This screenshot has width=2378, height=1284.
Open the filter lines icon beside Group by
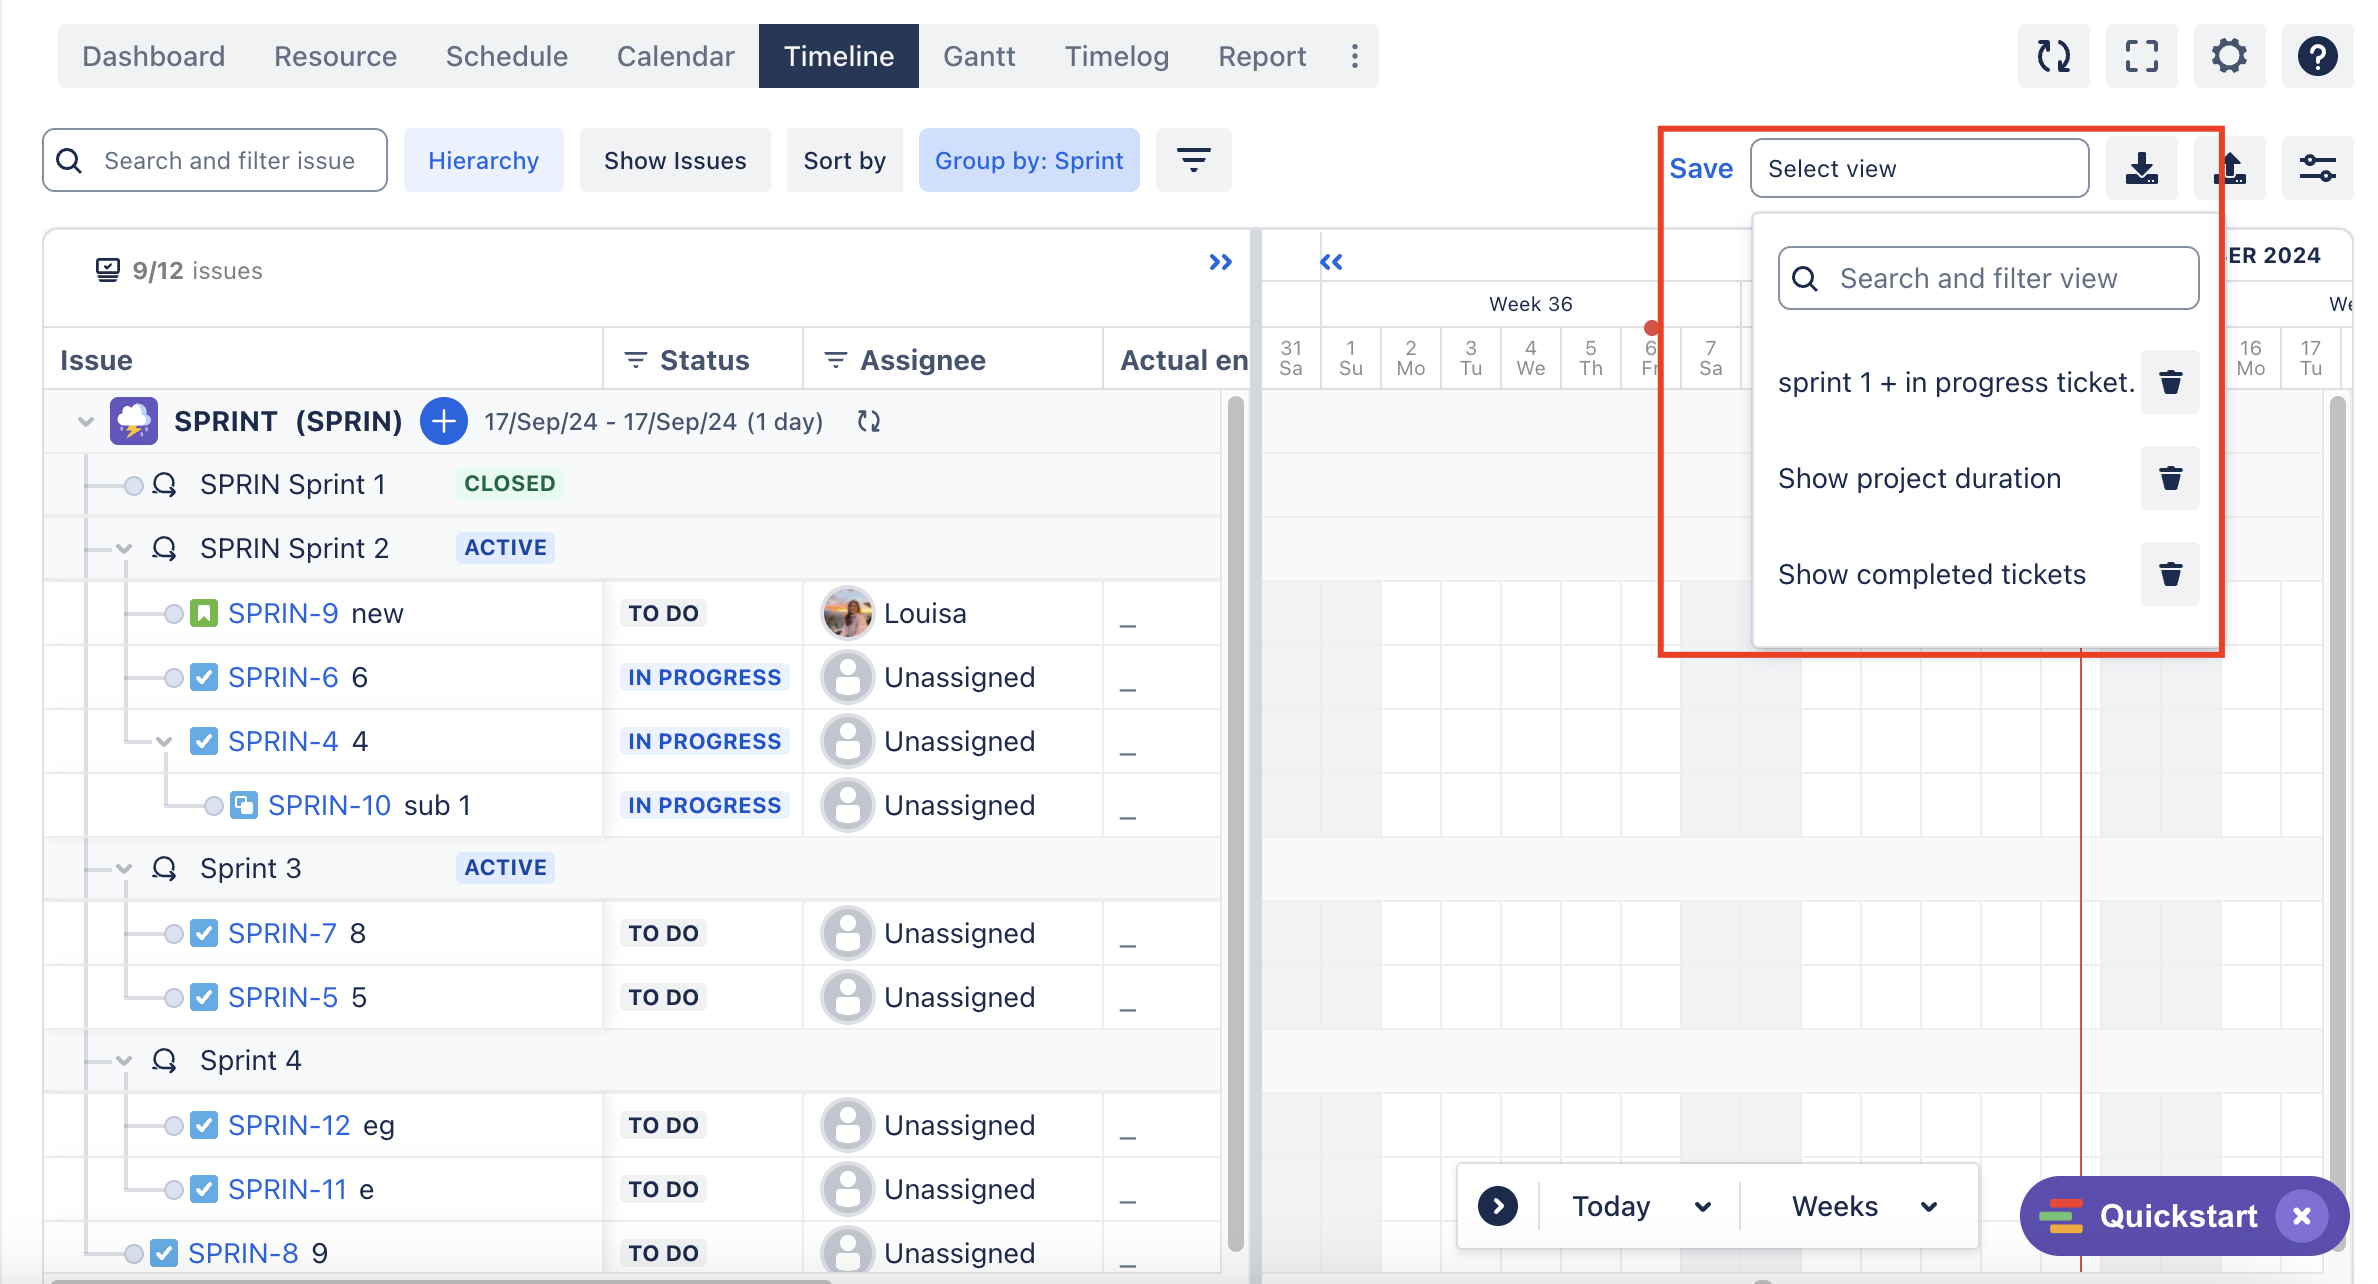click(1193, 160)
